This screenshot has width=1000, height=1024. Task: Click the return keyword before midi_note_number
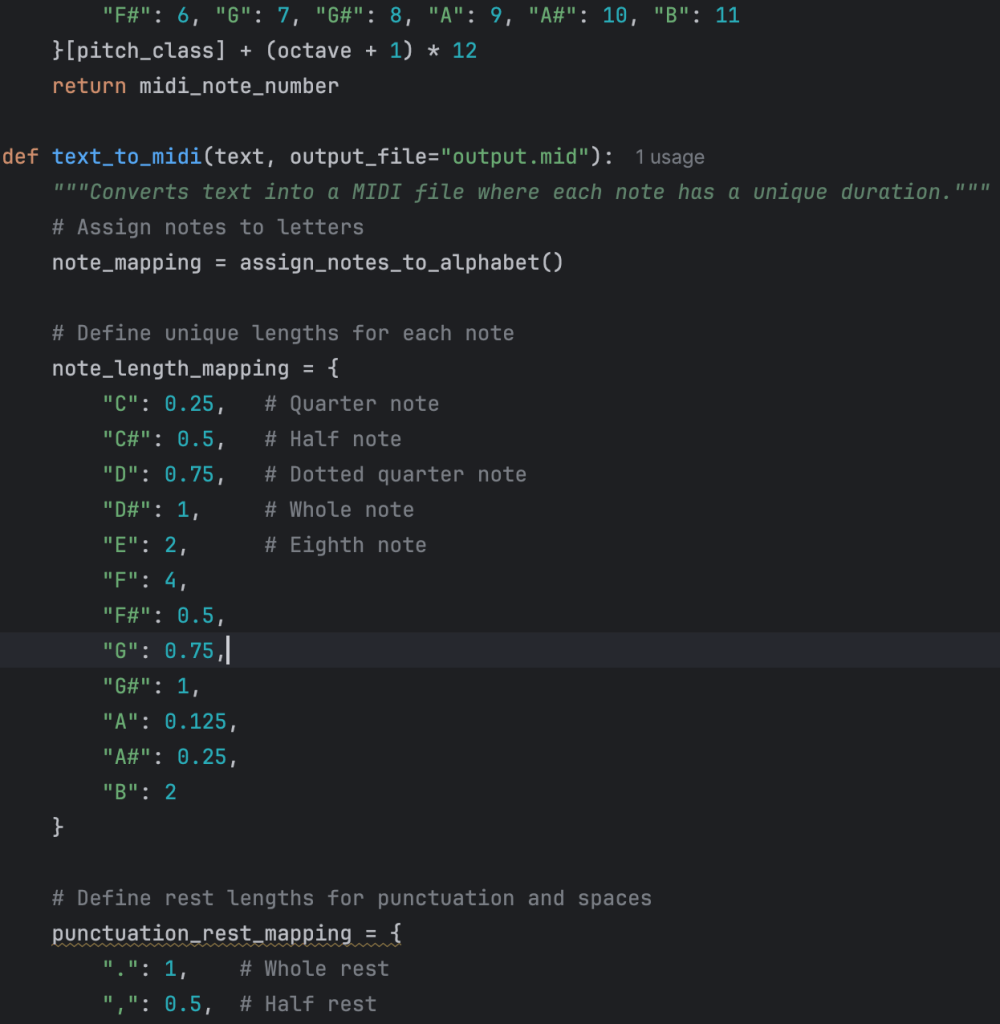89,86
